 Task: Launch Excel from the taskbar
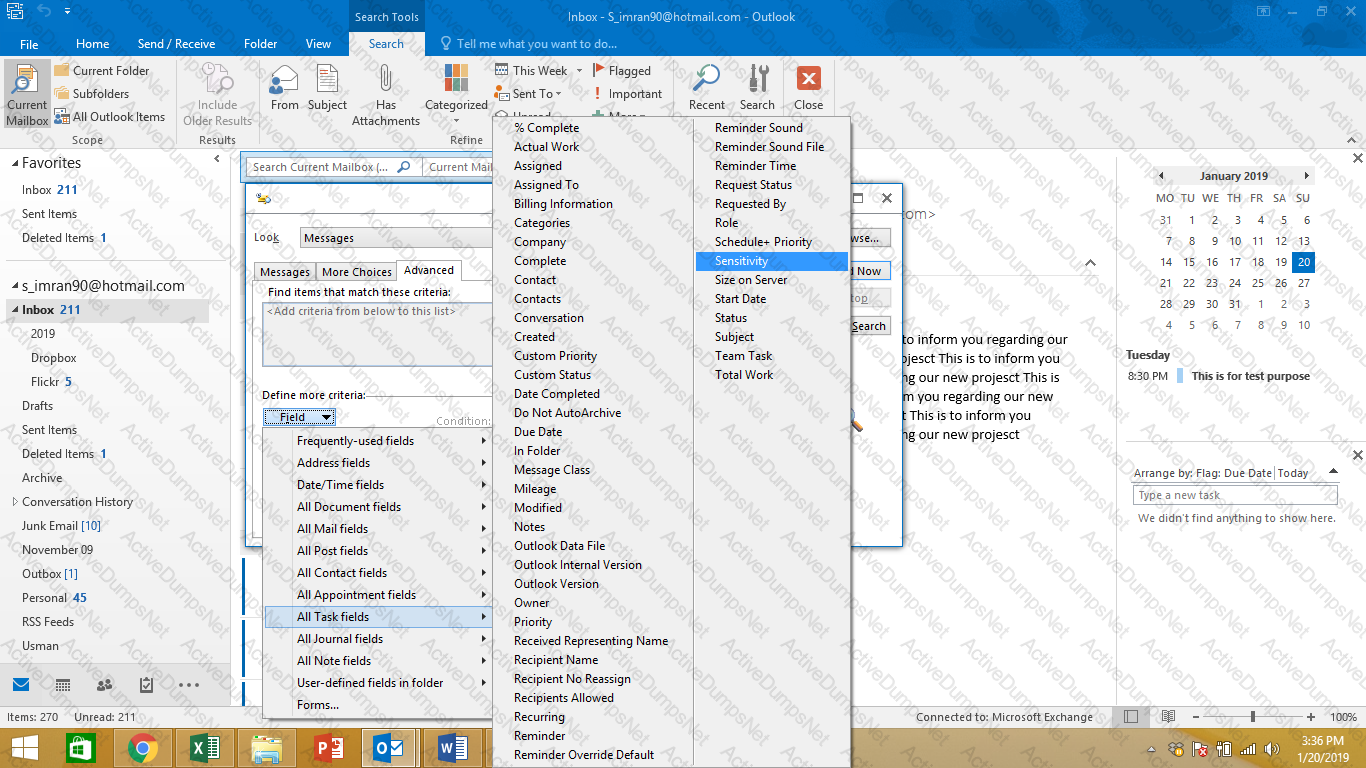click(204, 747)
